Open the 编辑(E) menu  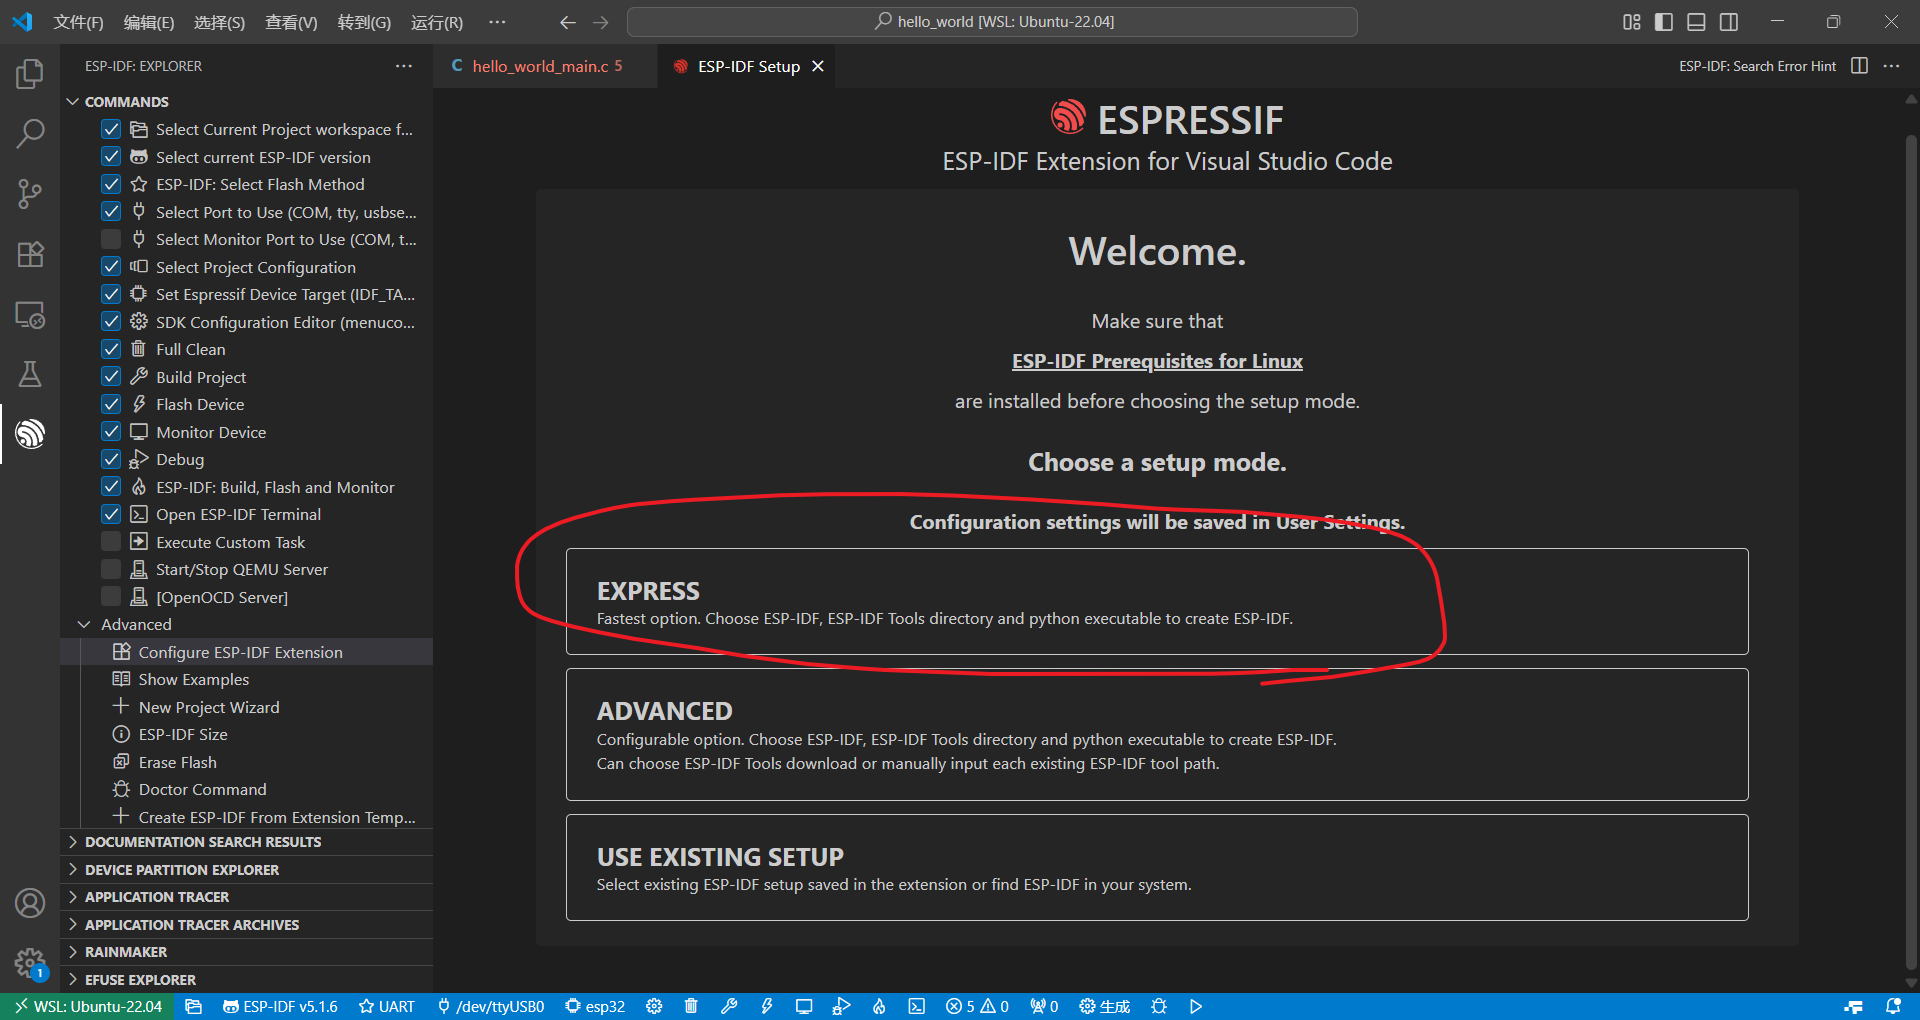[149, 22]
